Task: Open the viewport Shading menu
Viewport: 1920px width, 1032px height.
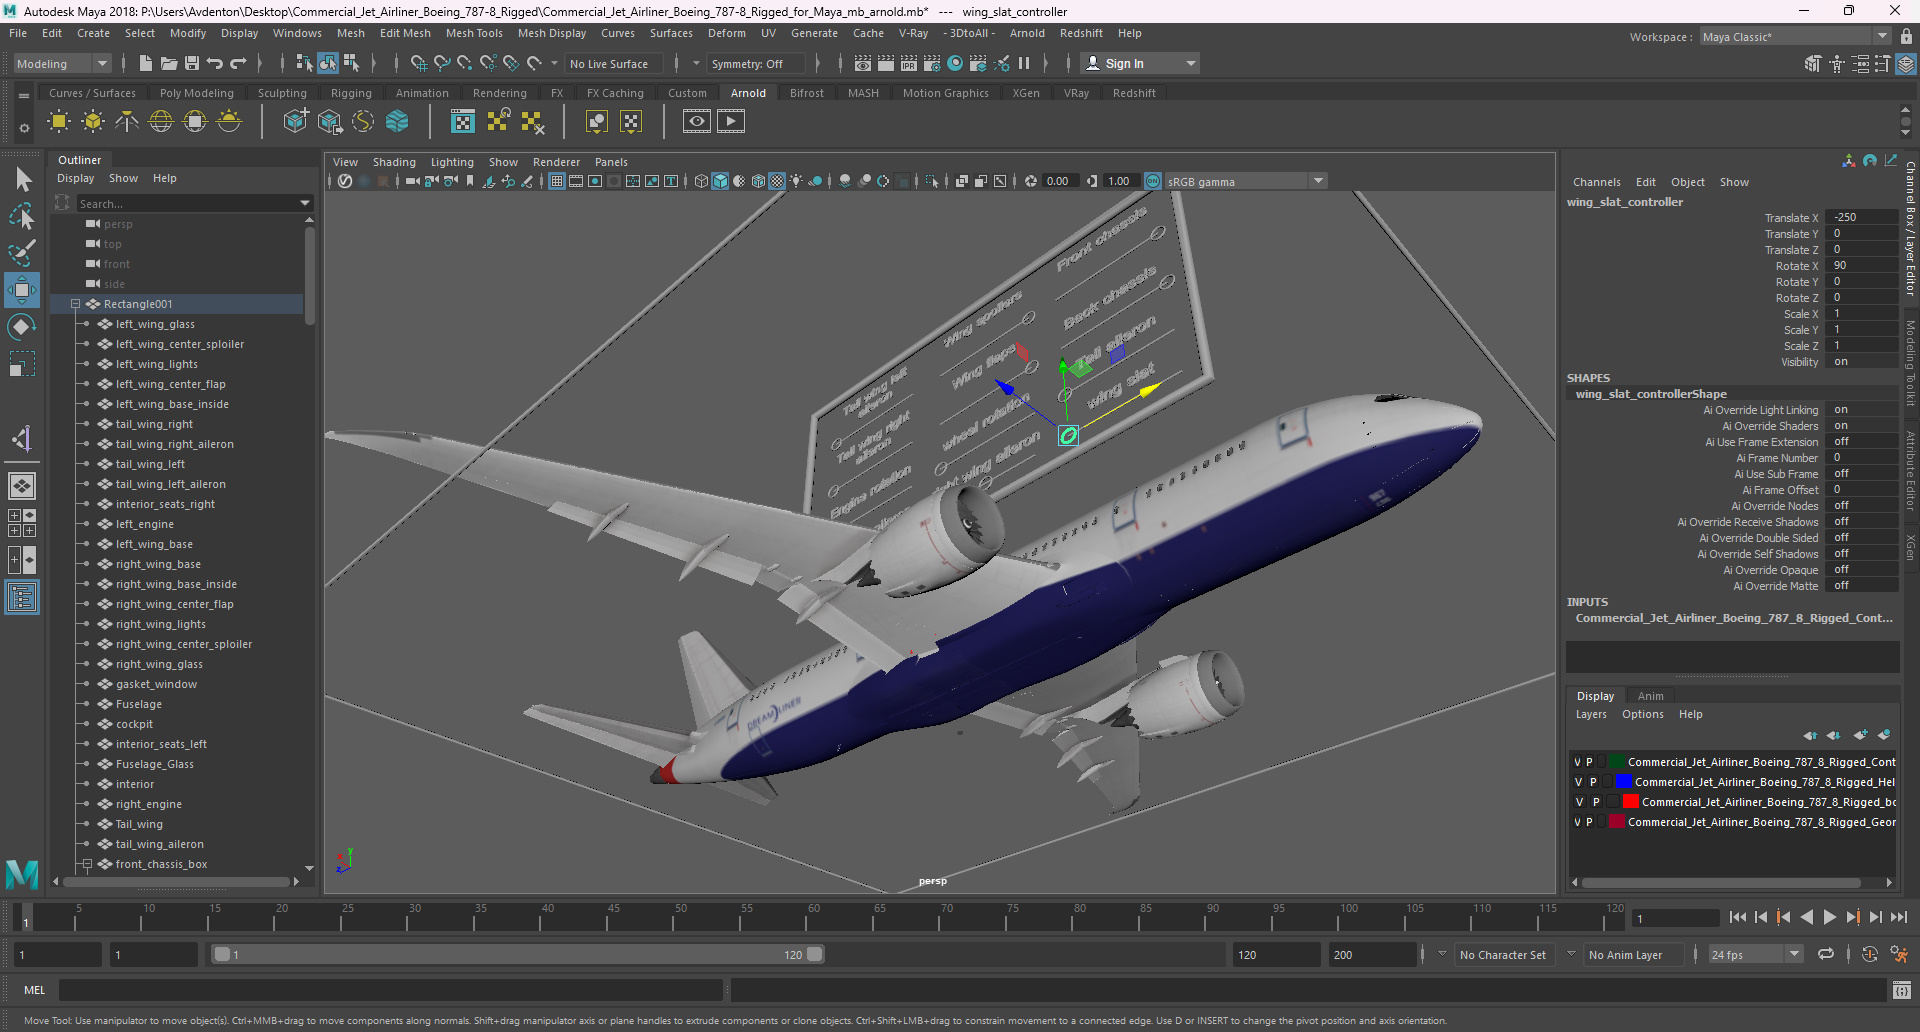Action: [394, 162]
